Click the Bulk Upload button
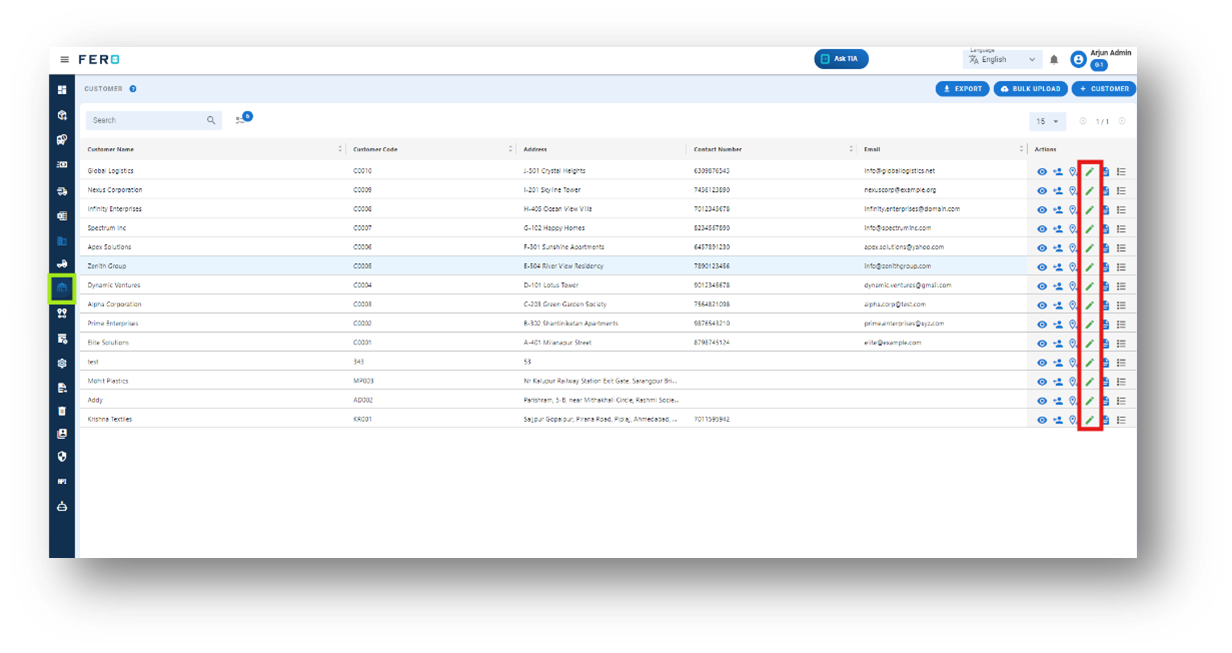The width and height of the screenshot is (1232, 653). point(1030,89)
